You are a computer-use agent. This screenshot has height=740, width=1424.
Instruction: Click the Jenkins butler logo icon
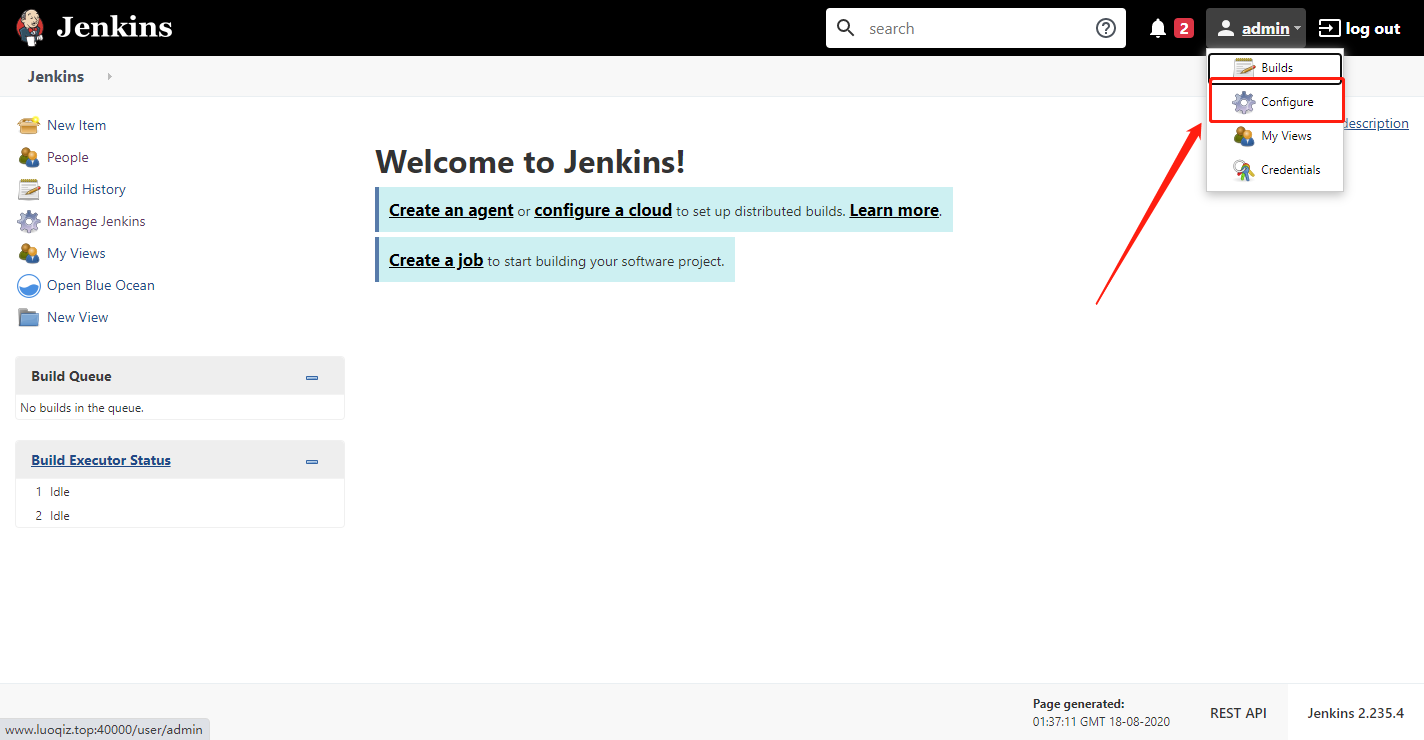tap(30, 28)
